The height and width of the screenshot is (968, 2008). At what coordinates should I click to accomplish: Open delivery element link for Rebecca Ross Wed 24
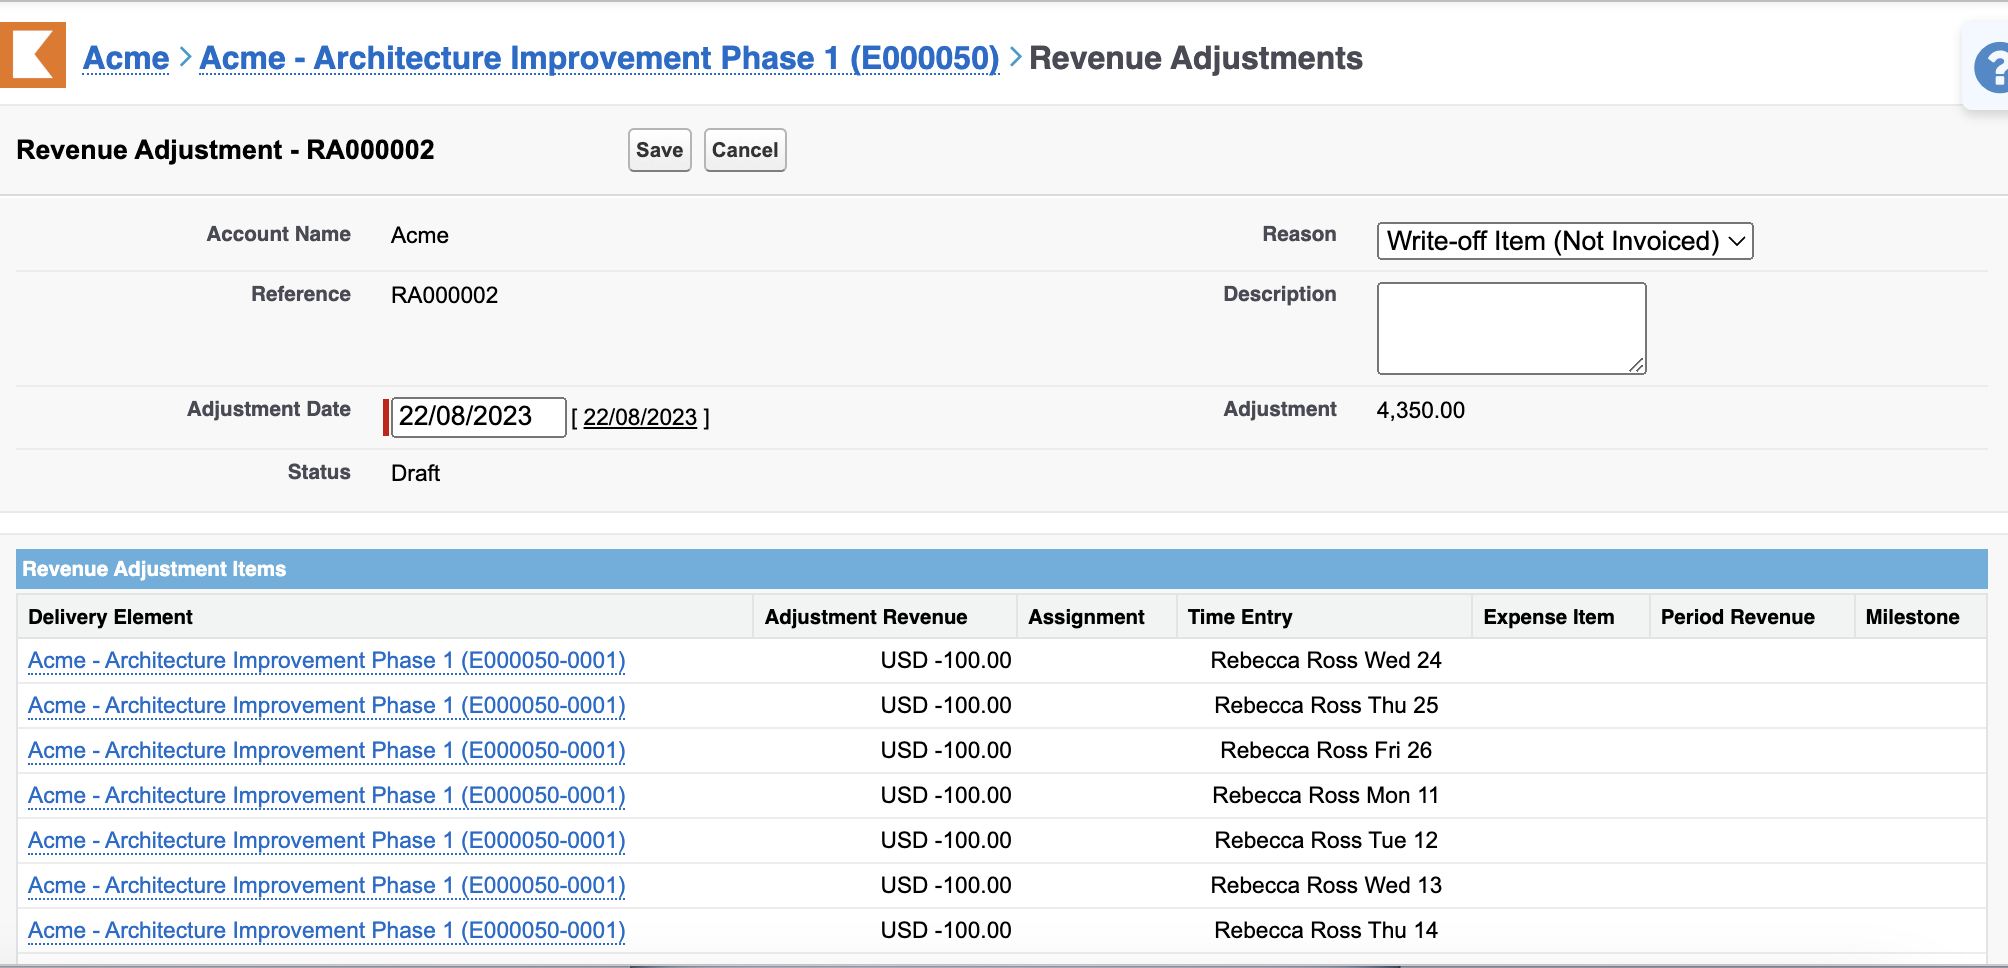[326, 661]
